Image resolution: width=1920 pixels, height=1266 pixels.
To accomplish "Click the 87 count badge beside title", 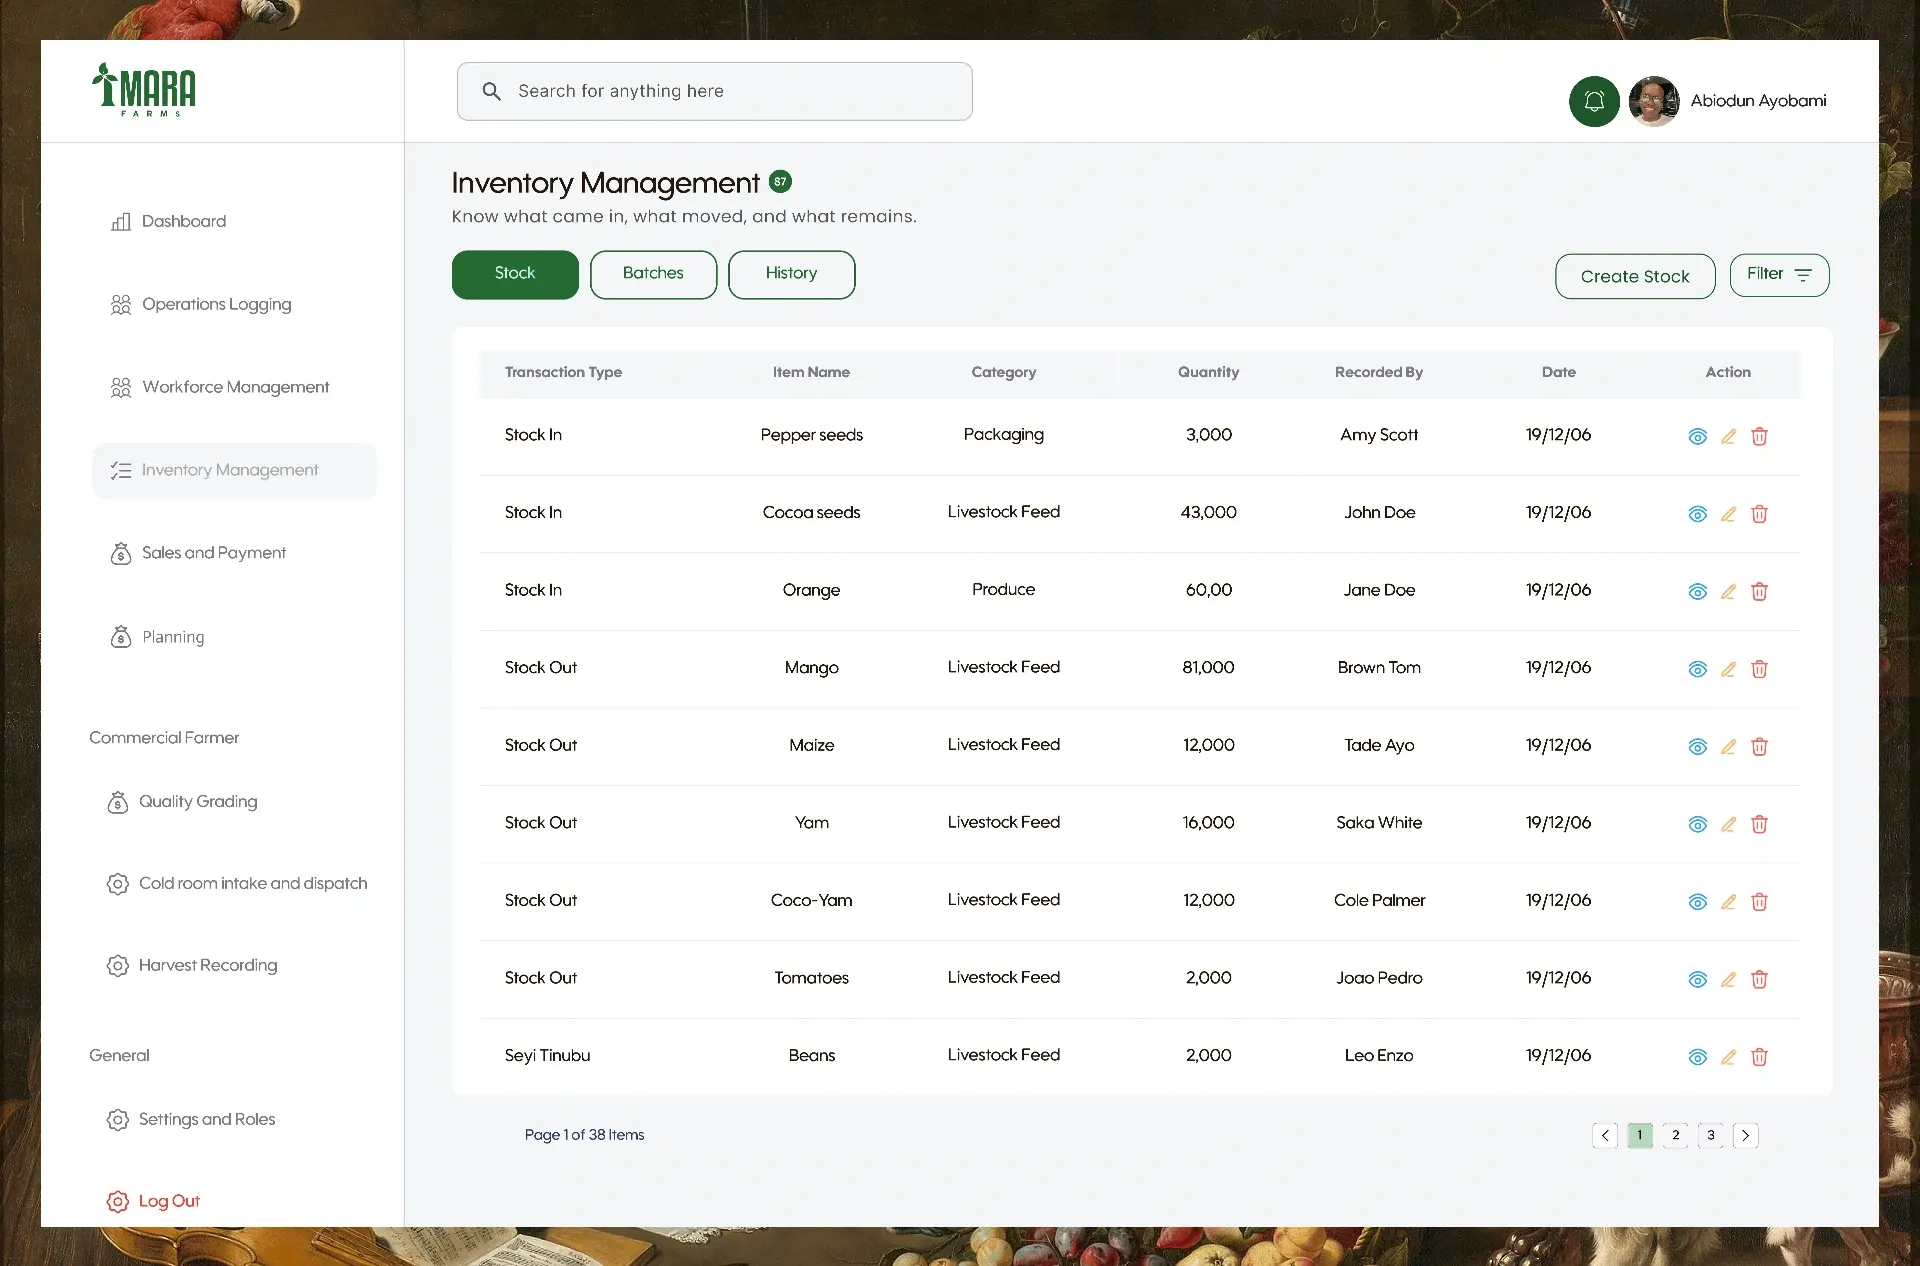I will [x=780, y=182].
